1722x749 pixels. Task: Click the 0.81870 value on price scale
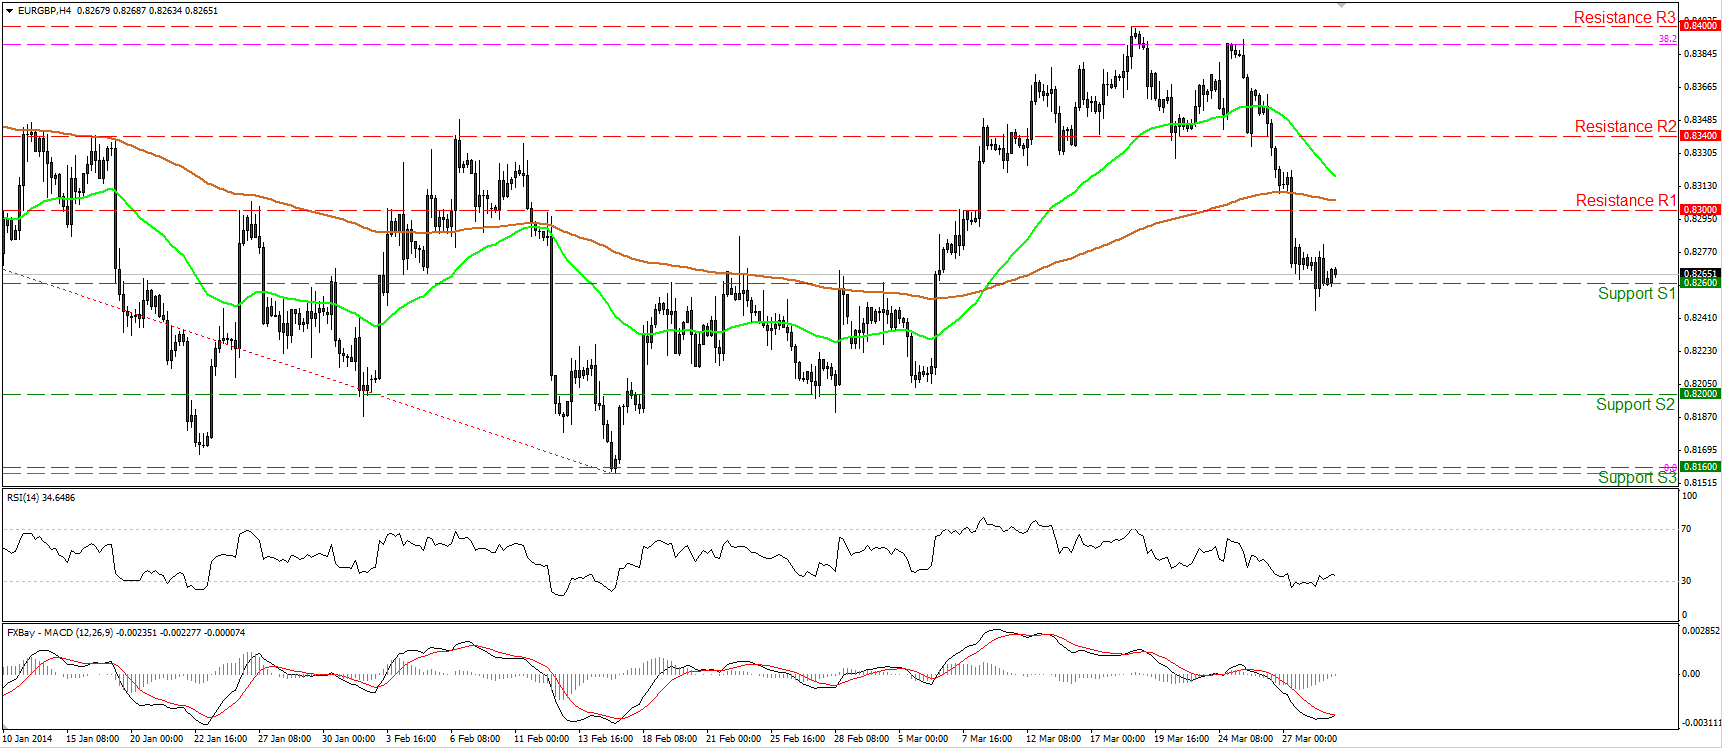(1700, 417)
